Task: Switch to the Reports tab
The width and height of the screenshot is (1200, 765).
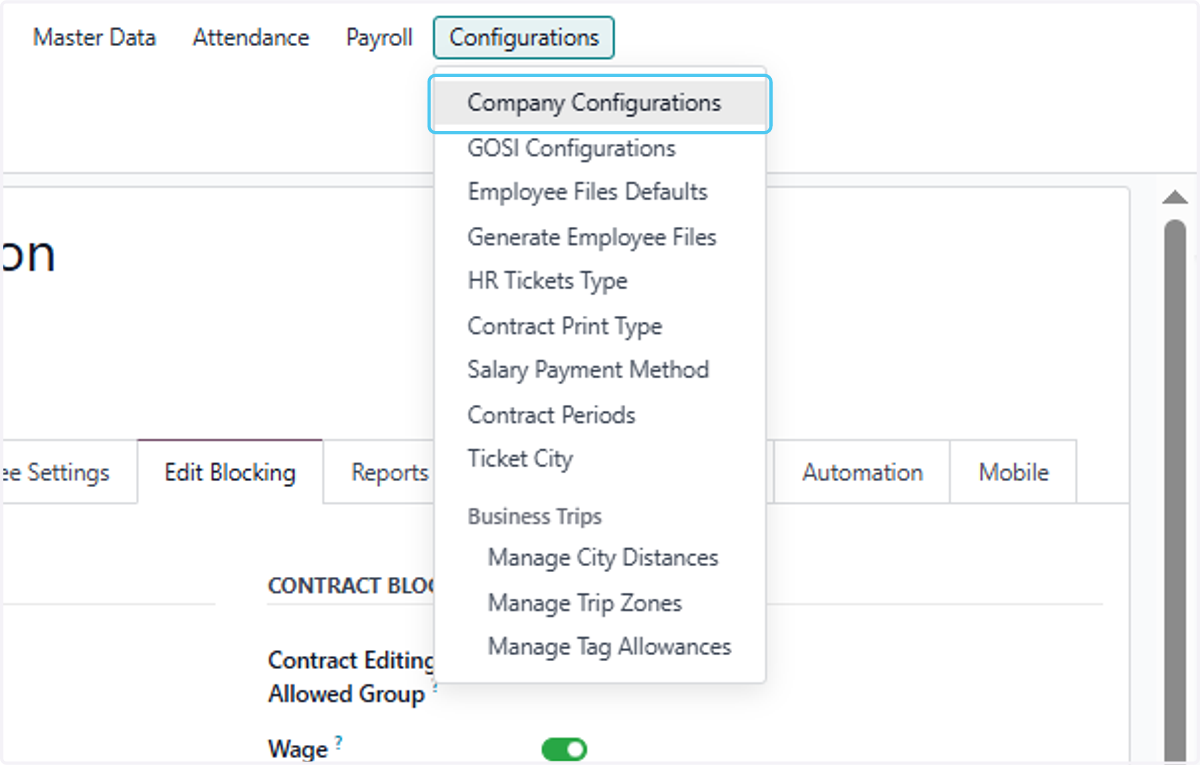Action: pyautogui.click(x=389, y=472)
